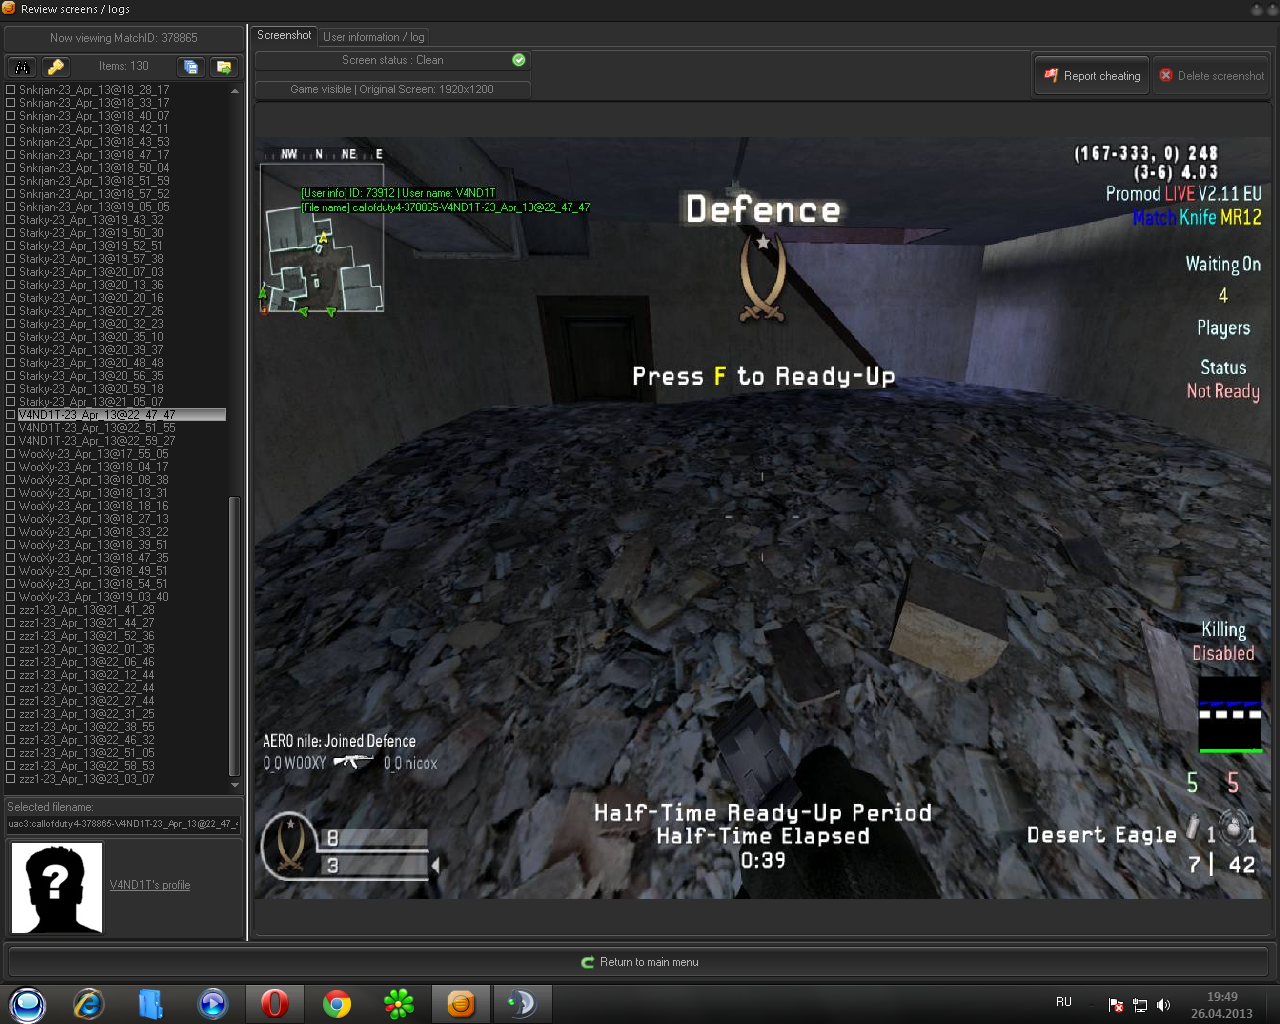This screenshot has width=1280, height=1024.
Task: Select screenshot WooXy-23_Apr_13@19_03_40
Action: 93,597
